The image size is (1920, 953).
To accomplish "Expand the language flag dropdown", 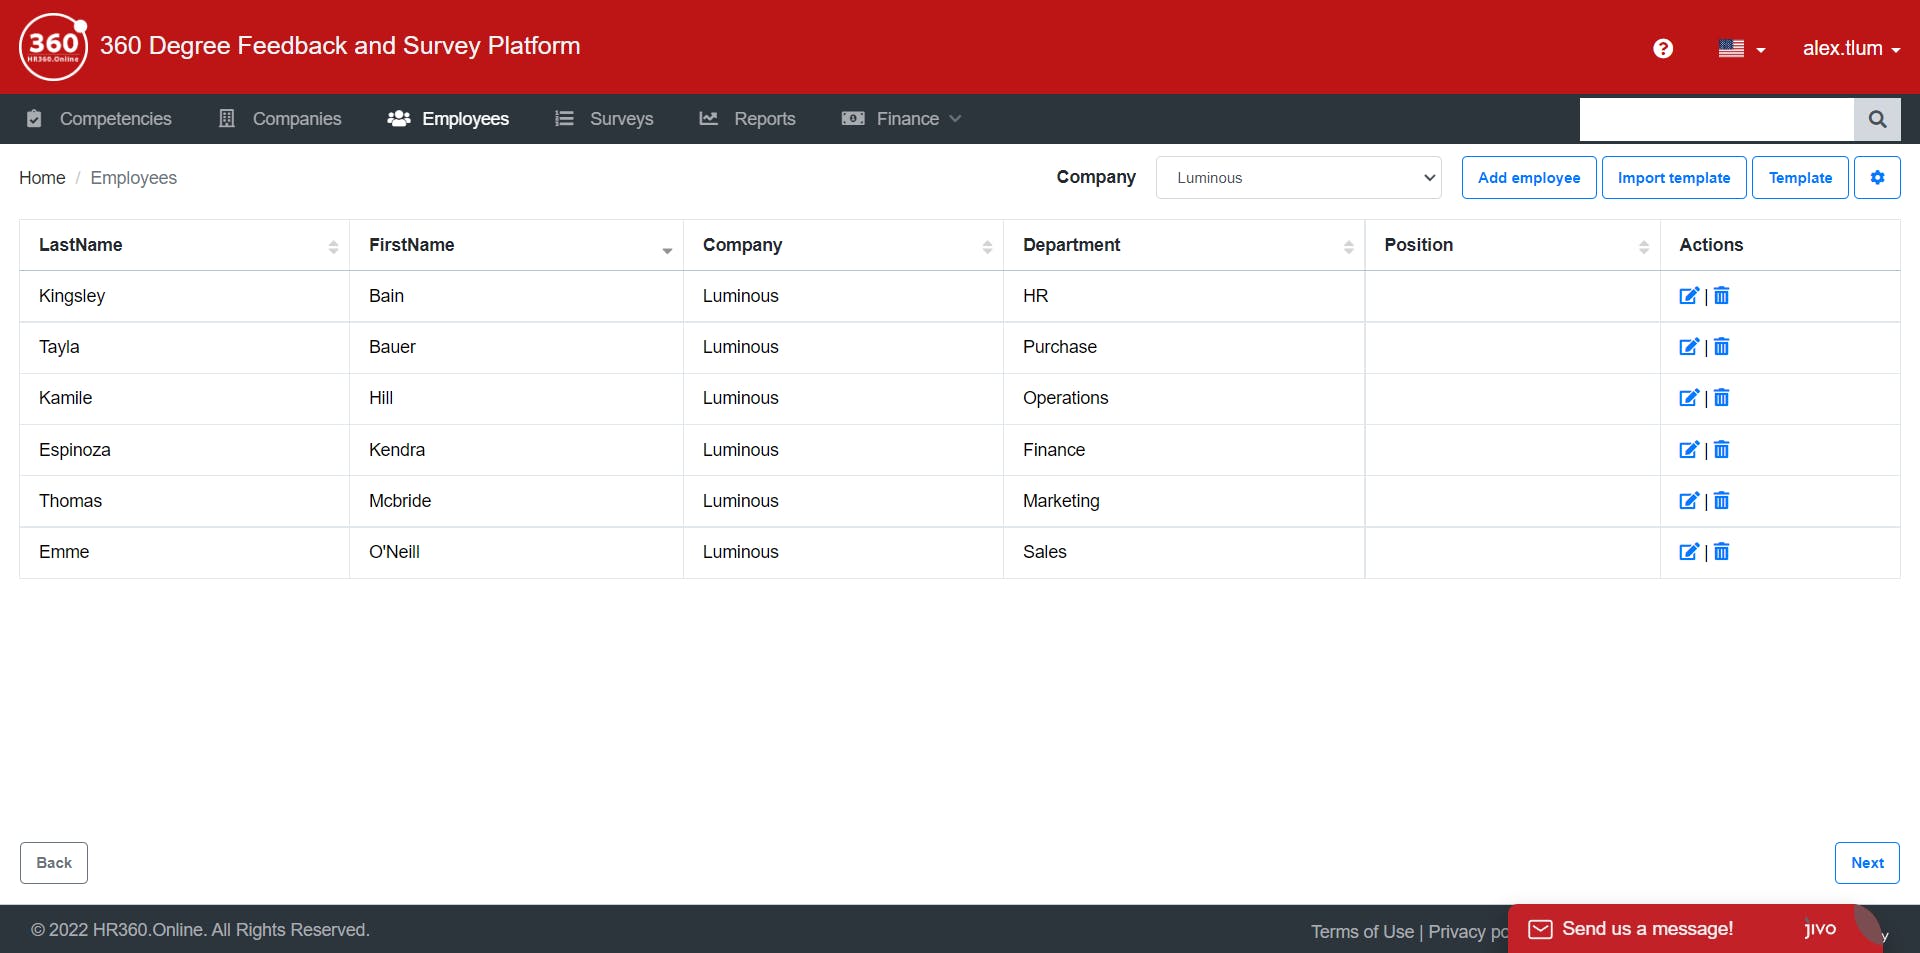I will [1741, 48].
